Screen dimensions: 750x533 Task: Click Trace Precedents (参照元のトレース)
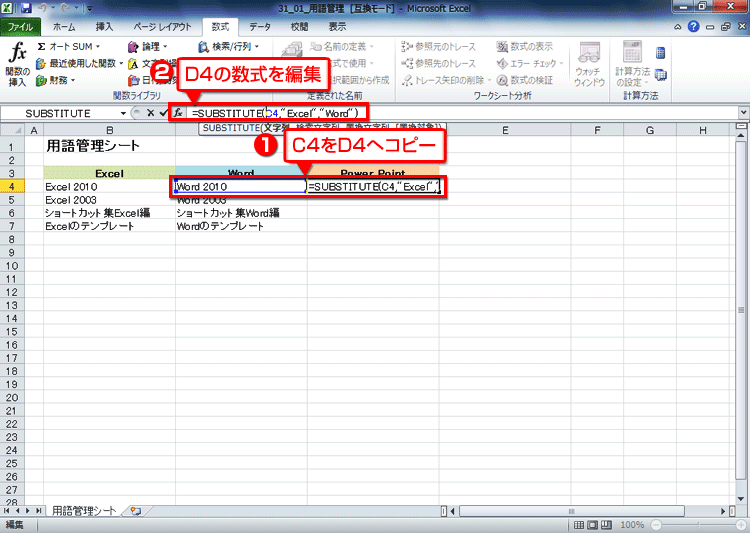pos(438,46)
